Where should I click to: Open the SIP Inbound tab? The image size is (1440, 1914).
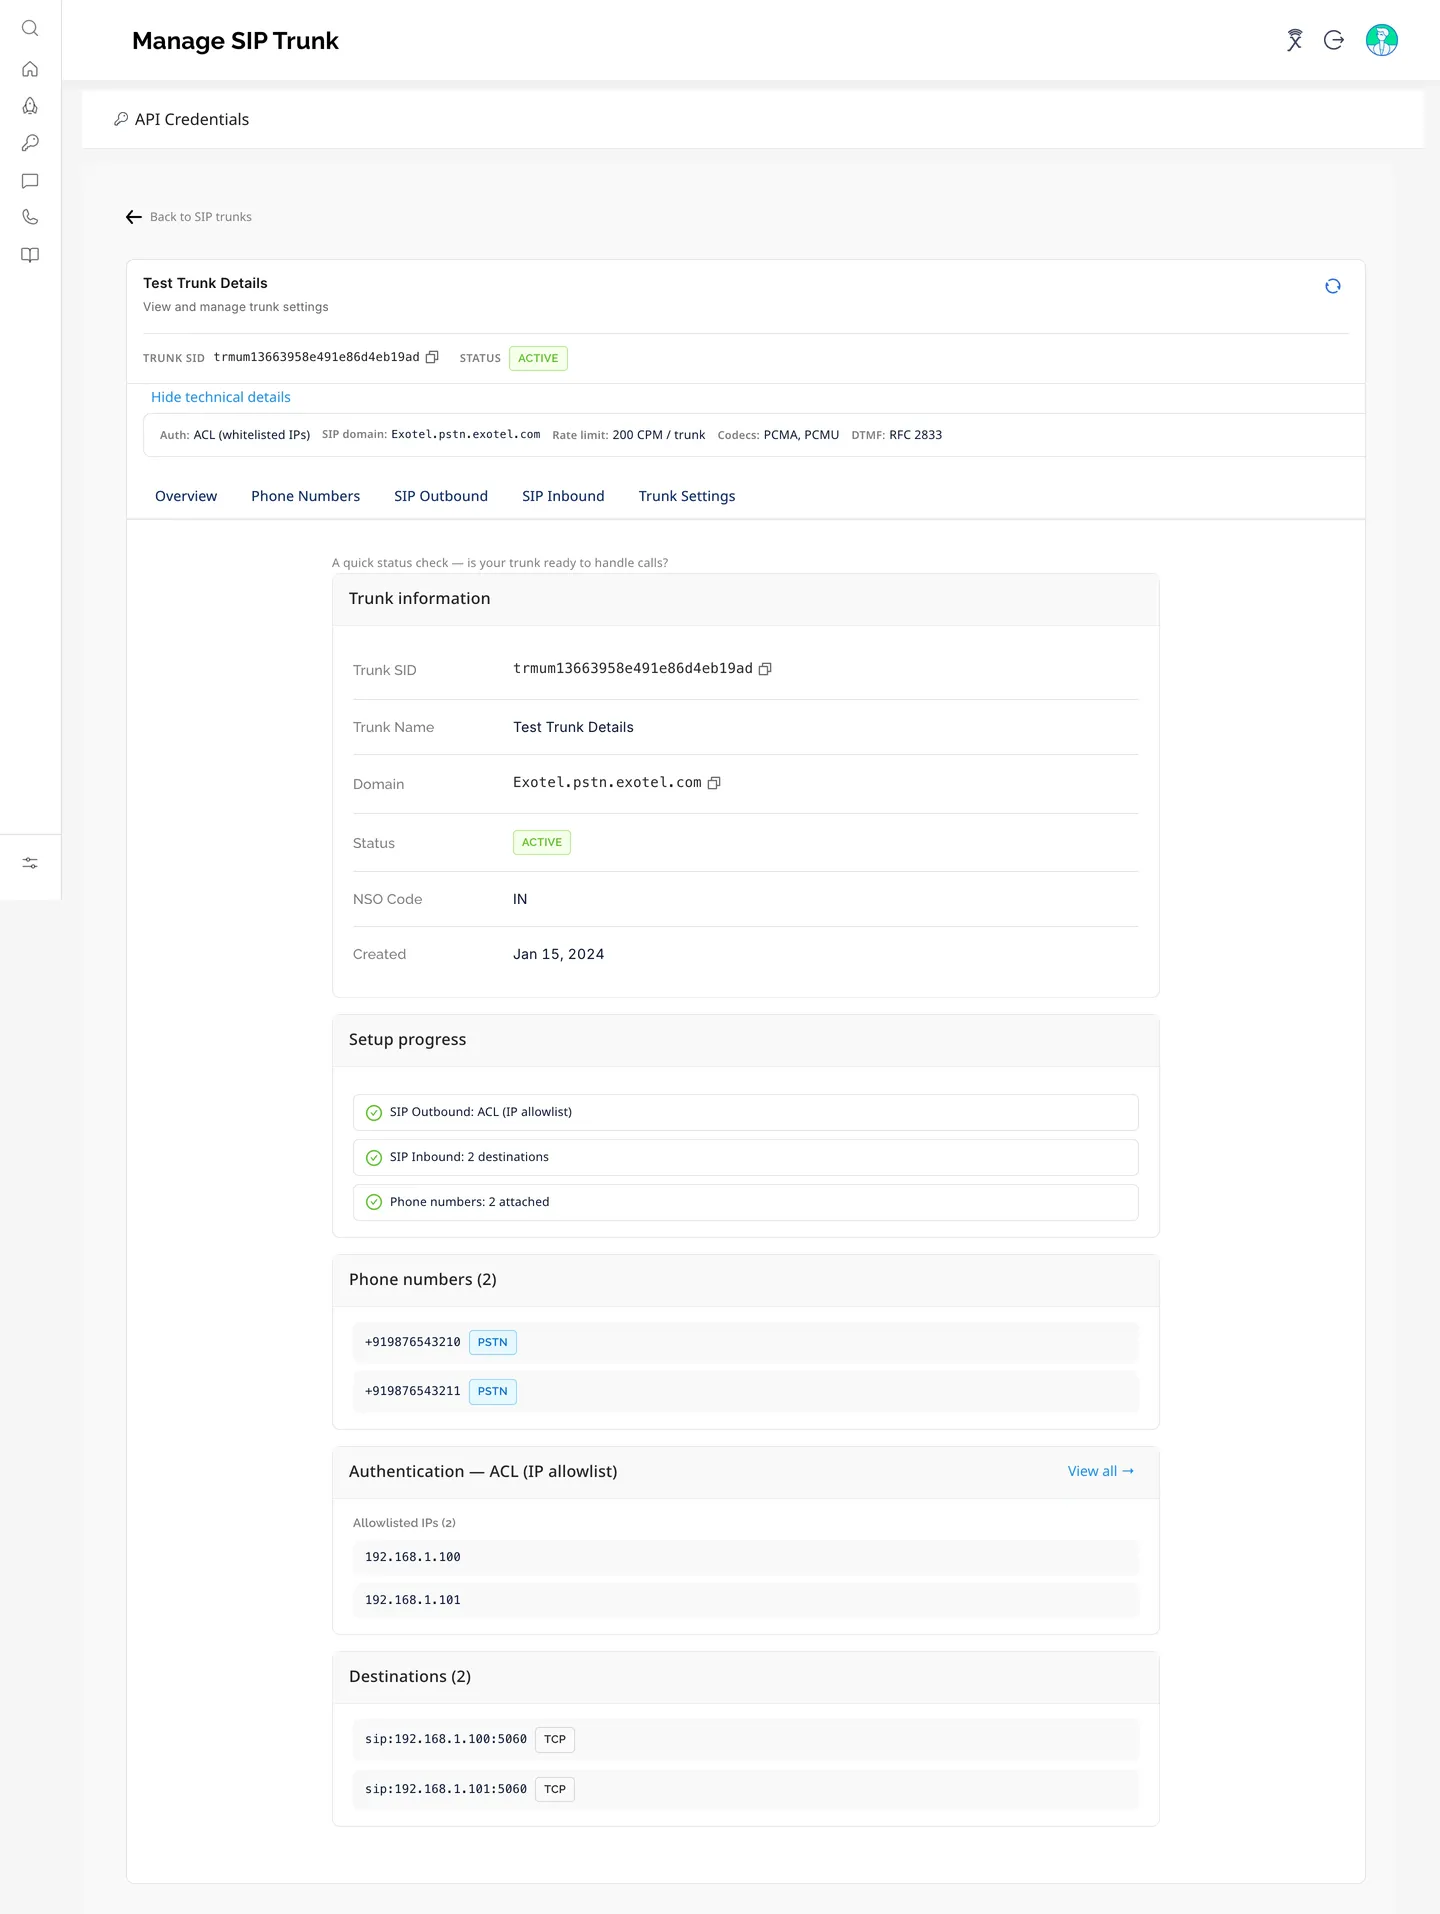(563, 496)
